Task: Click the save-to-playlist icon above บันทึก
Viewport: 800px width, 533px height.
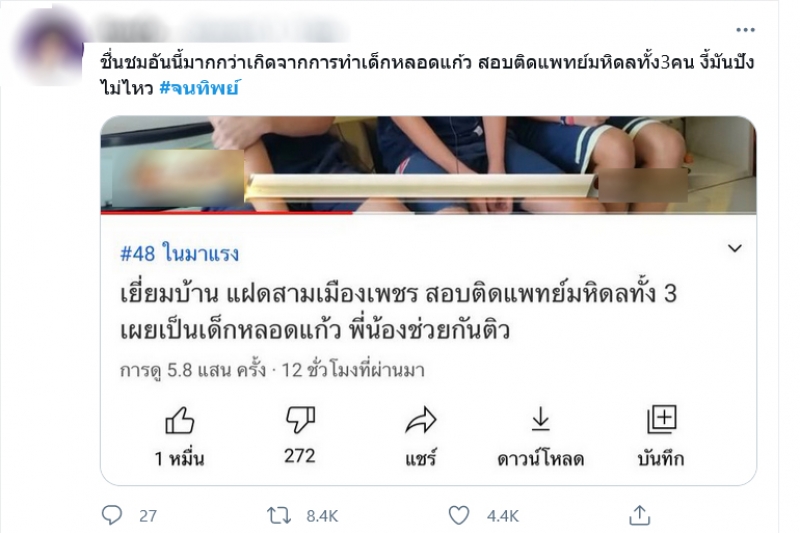Action: click(x=661, y=419)
